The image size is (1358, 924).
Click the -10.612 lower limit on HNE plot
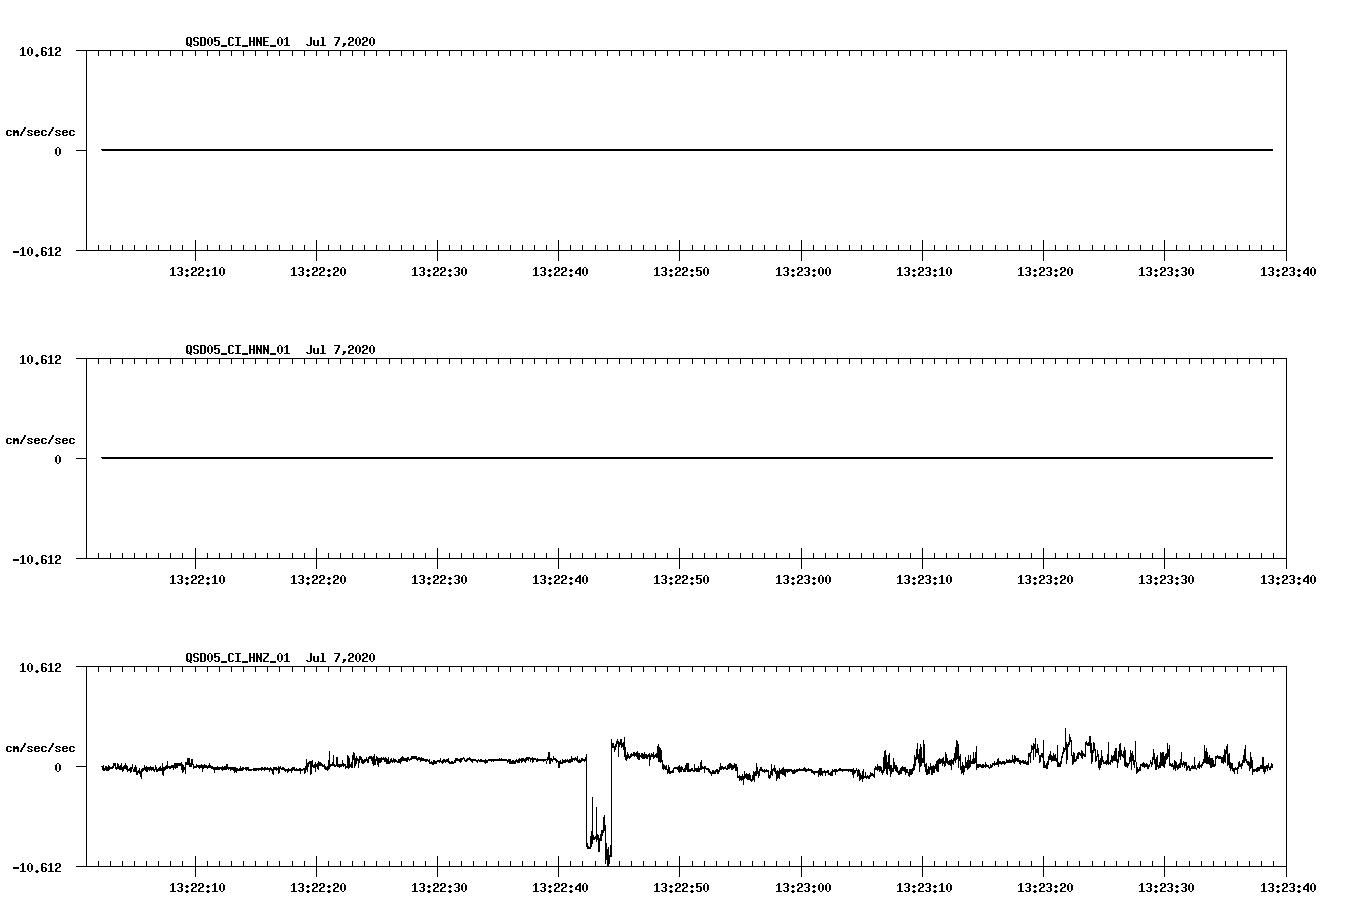click(37, 251)
